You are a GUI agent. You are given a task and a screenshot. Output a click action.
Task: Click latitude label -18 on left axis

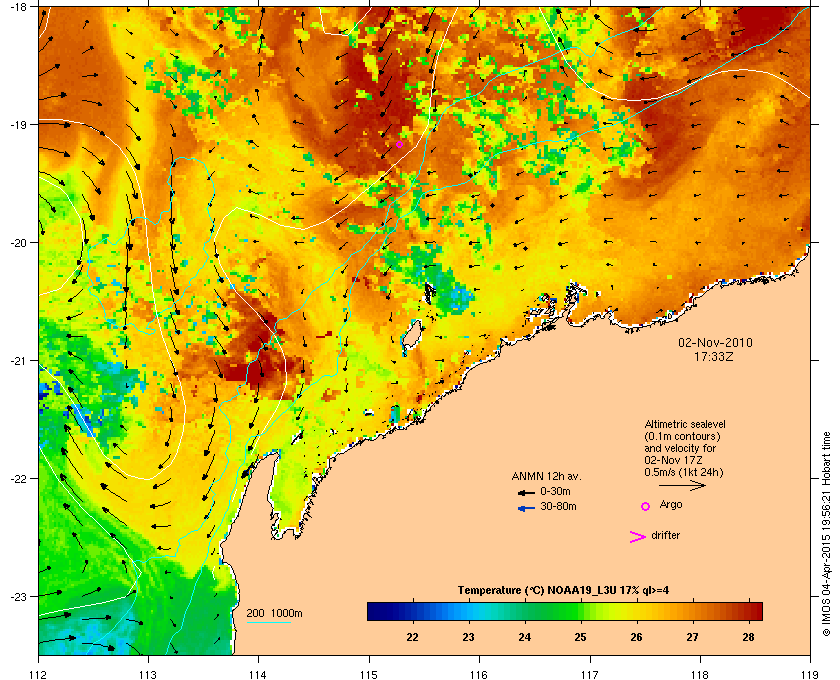pyautogui.click(x=18, y=7)
